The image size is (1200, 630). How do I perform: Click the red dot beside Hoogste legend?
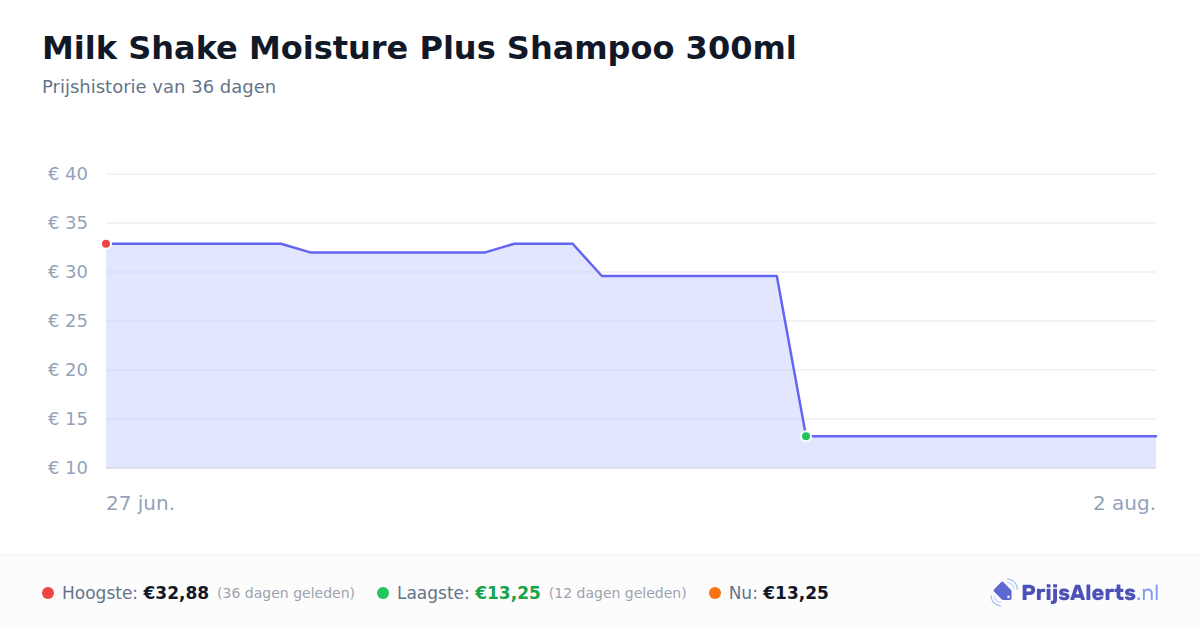[48, 593]
